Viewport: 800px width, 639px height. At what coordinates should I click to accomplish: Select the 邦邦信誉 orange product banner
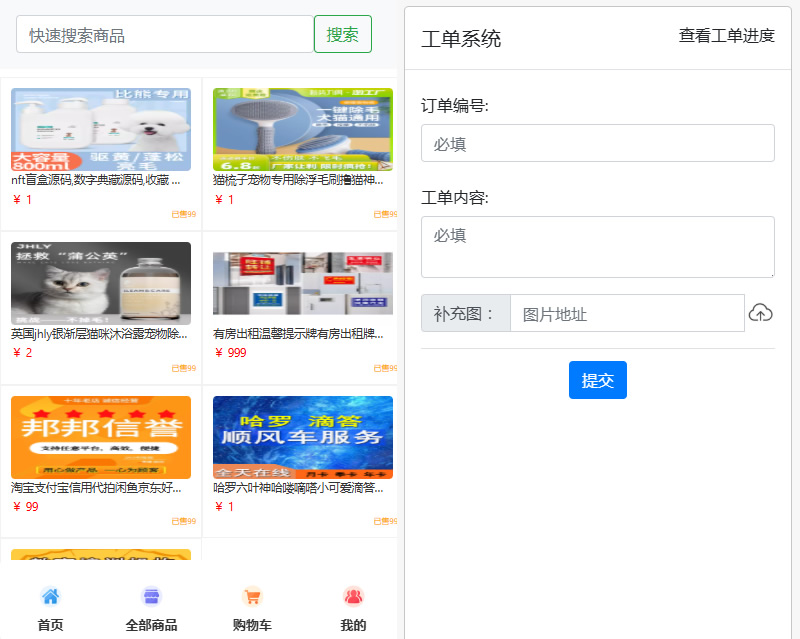click(100, 437)
